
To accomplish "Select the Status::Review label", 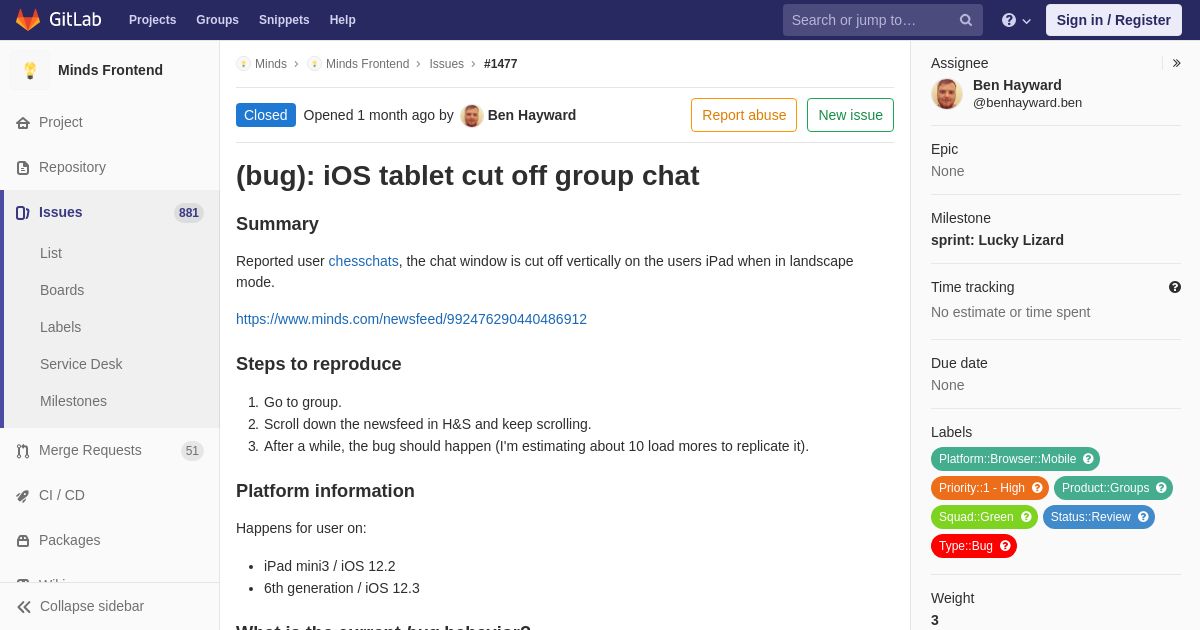I will tap(1090, 517).
